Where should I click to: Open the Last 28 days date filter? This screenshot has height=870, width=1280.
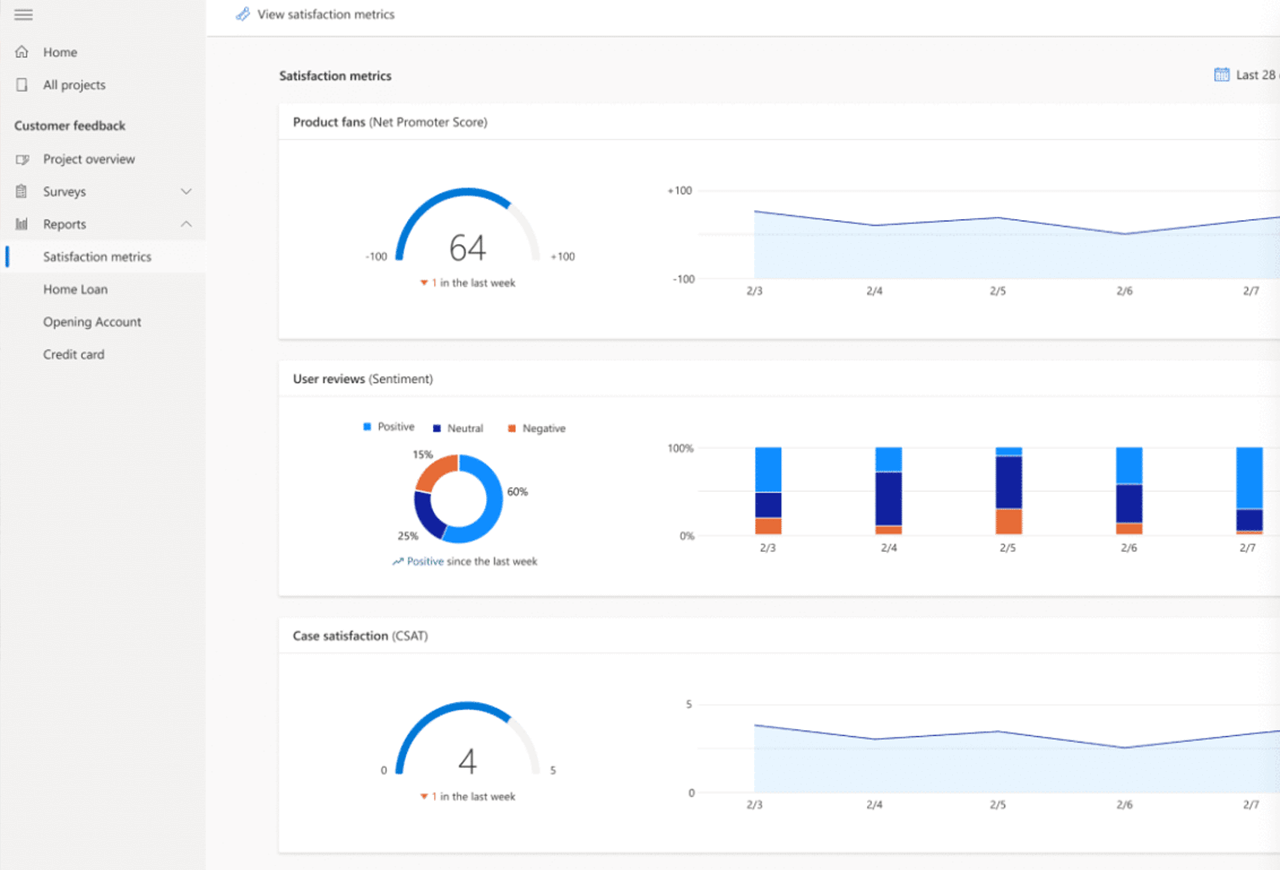click(x=1256, y=75)
